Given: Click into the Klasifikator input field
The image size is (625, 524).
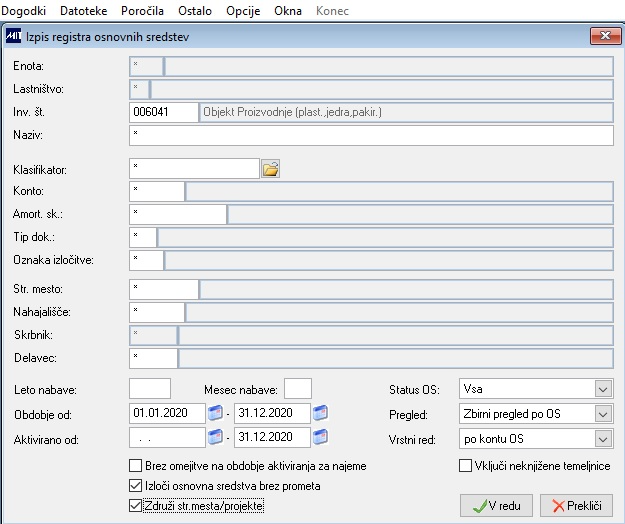Looking at the screenshot, I should pos(195,169).
